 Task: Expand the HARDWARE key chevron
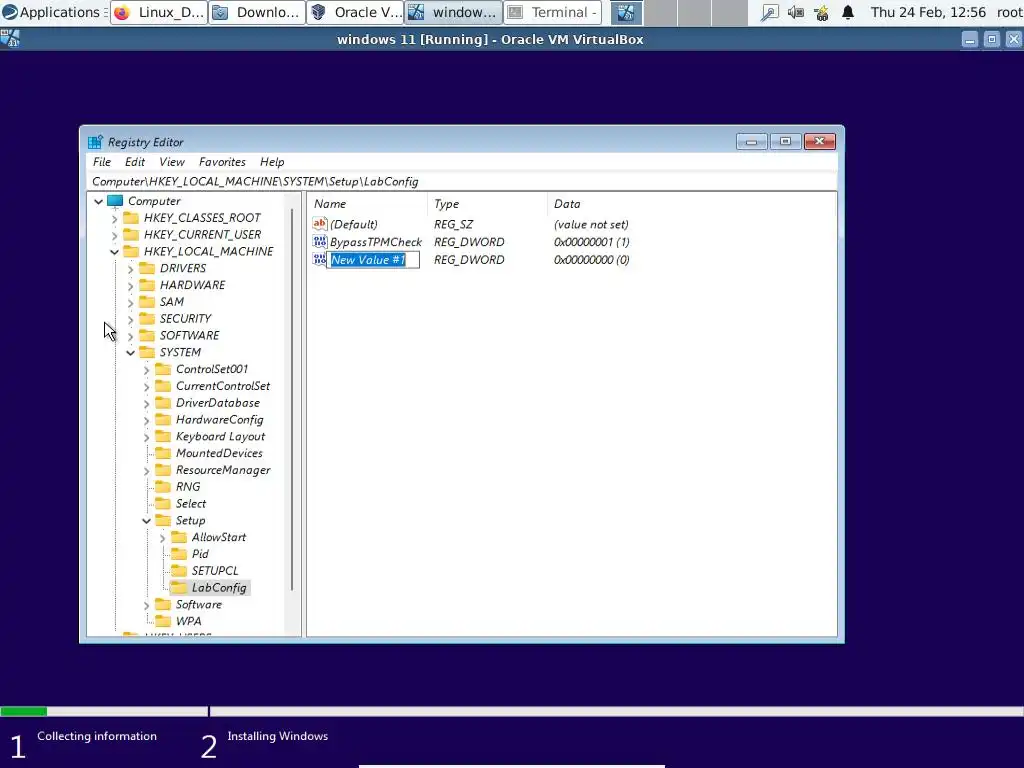tap(130, 285)
